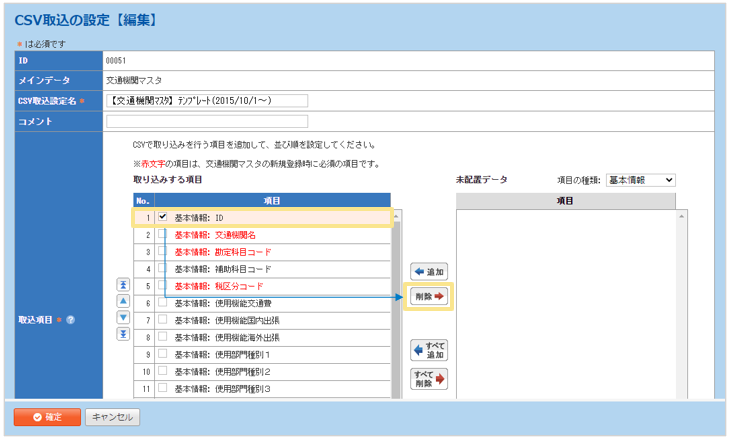Viewport: 731px width, 442px height.
Task: Click the move-down arrow icon
Action: tap(123, 317)
